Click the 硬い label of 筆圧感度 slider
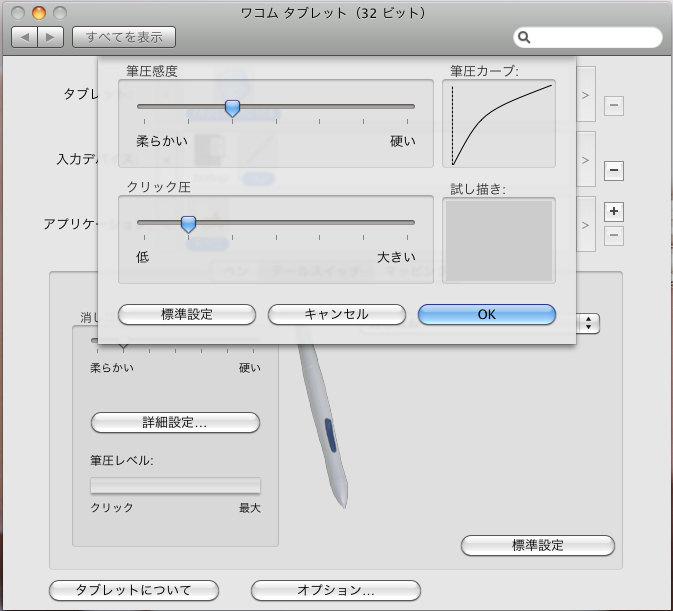 pyautogui.click(x=403, y=141)
